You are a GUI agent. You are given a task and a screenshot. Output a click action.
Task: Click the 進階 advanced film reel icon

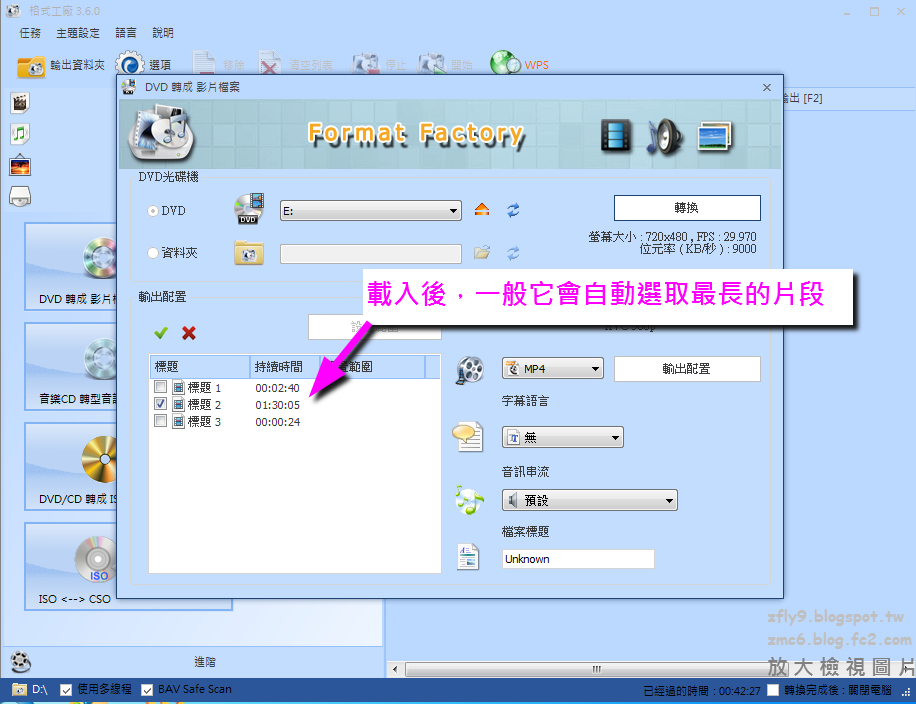(20, 661)
